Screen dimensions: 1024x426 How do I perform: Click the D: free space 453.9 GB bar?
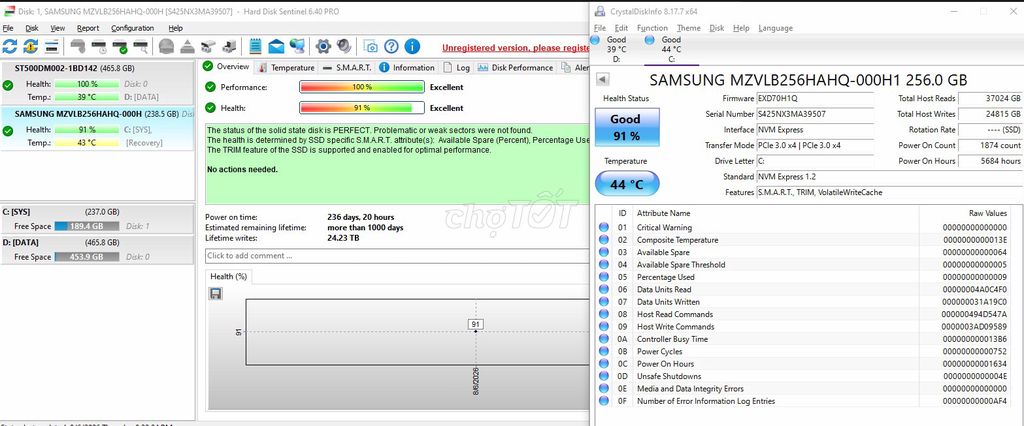[x=86, y=257]
